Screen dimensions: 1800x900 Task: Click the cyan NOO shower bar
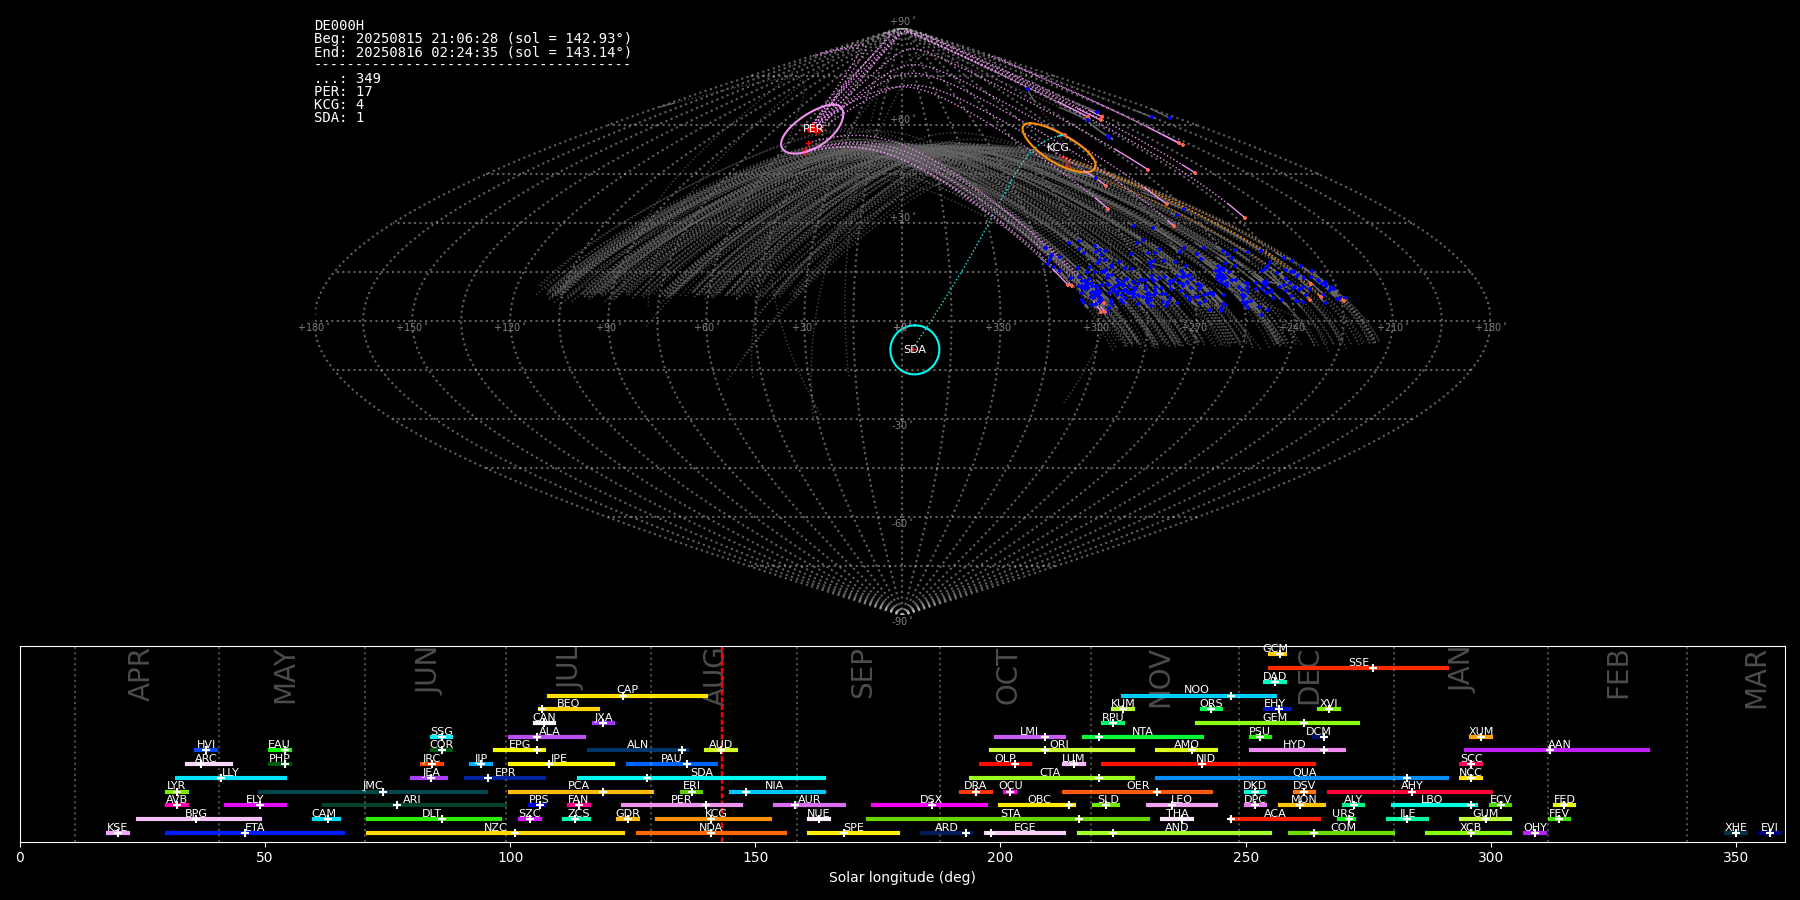pos(1199,696)
